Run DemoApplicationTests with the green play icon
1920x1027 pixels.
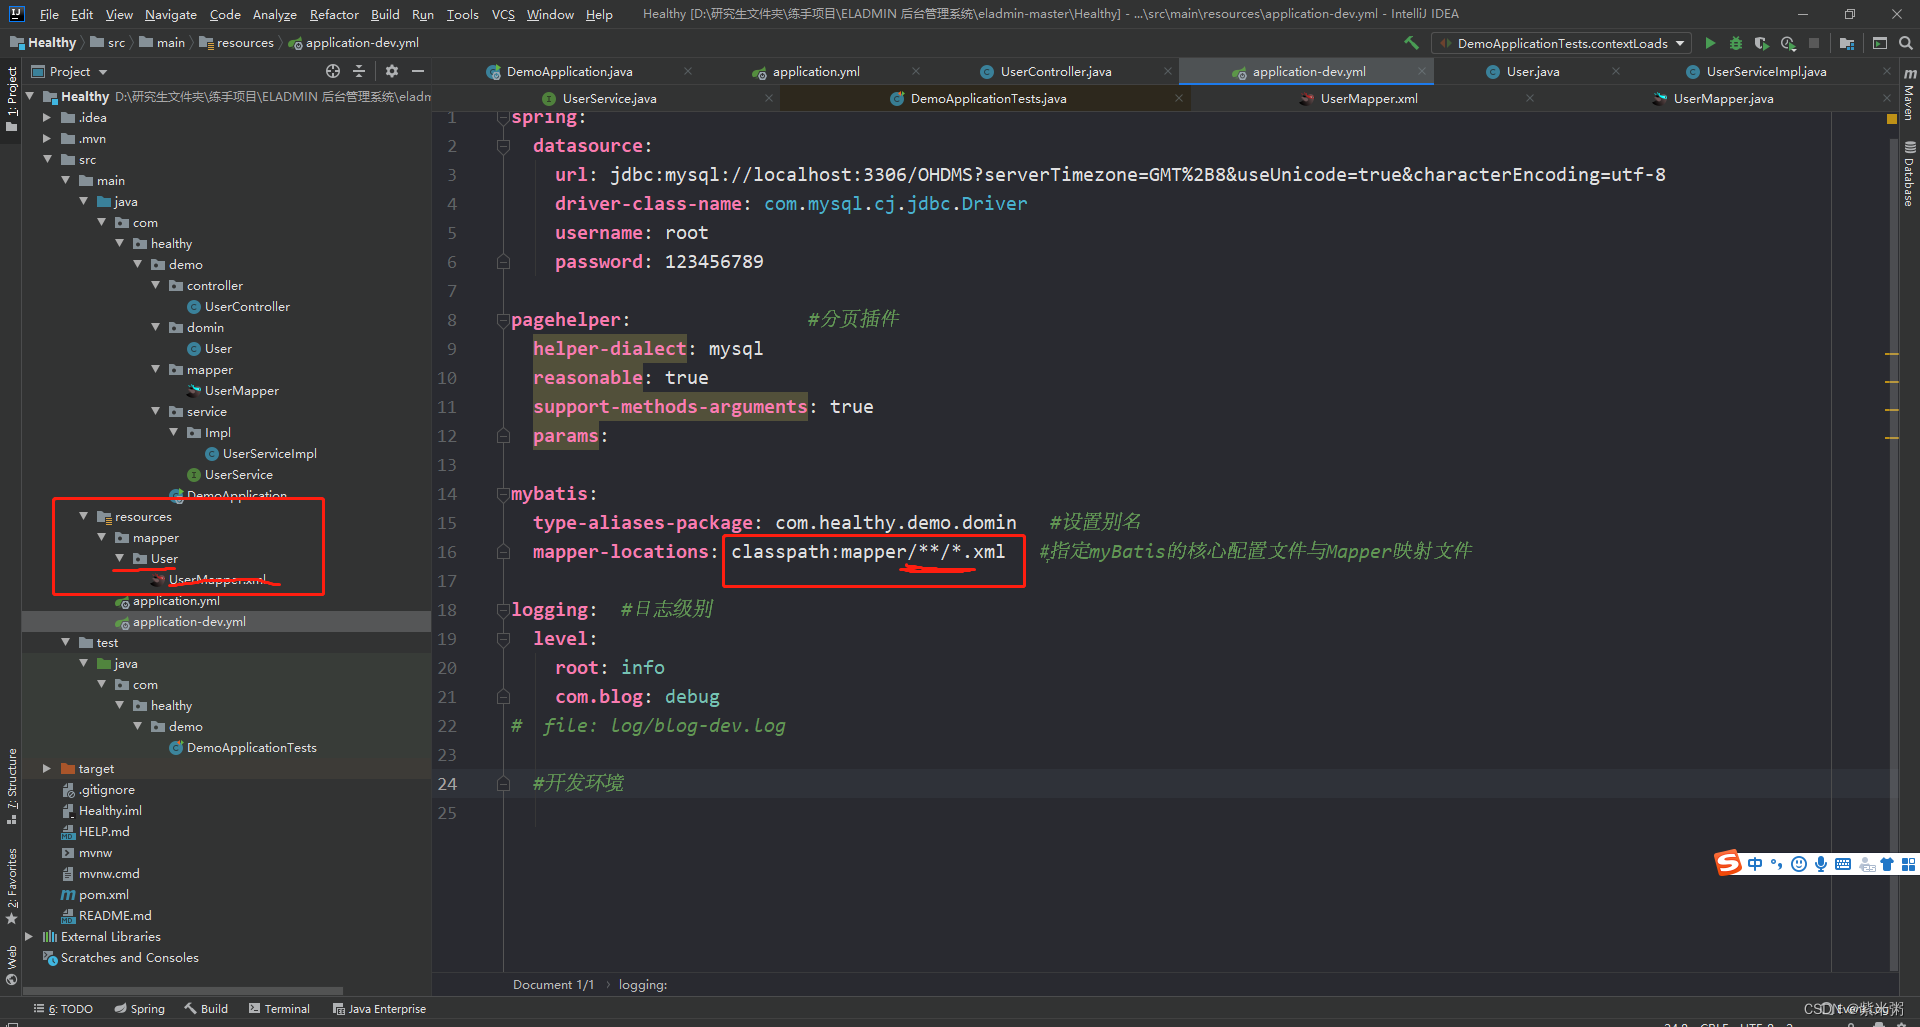pyautogui.click(x=1710, y=43)
